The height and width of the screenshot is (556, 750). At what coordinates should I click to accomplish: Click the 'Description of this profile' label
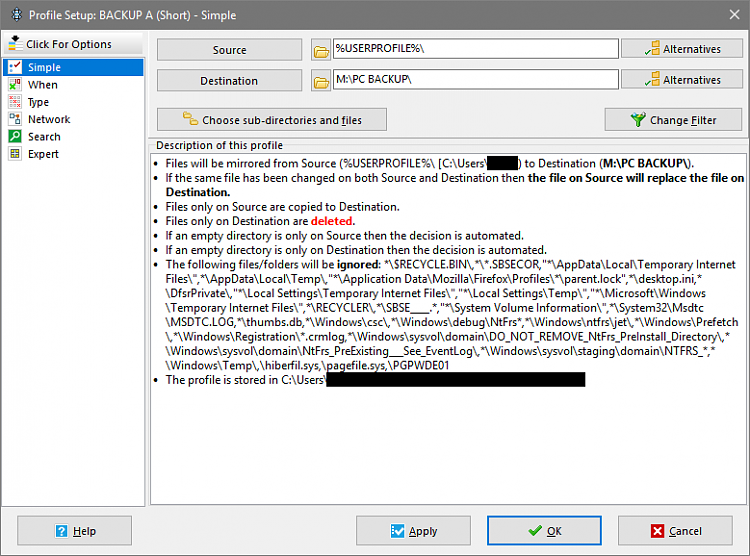click(220, 145)
